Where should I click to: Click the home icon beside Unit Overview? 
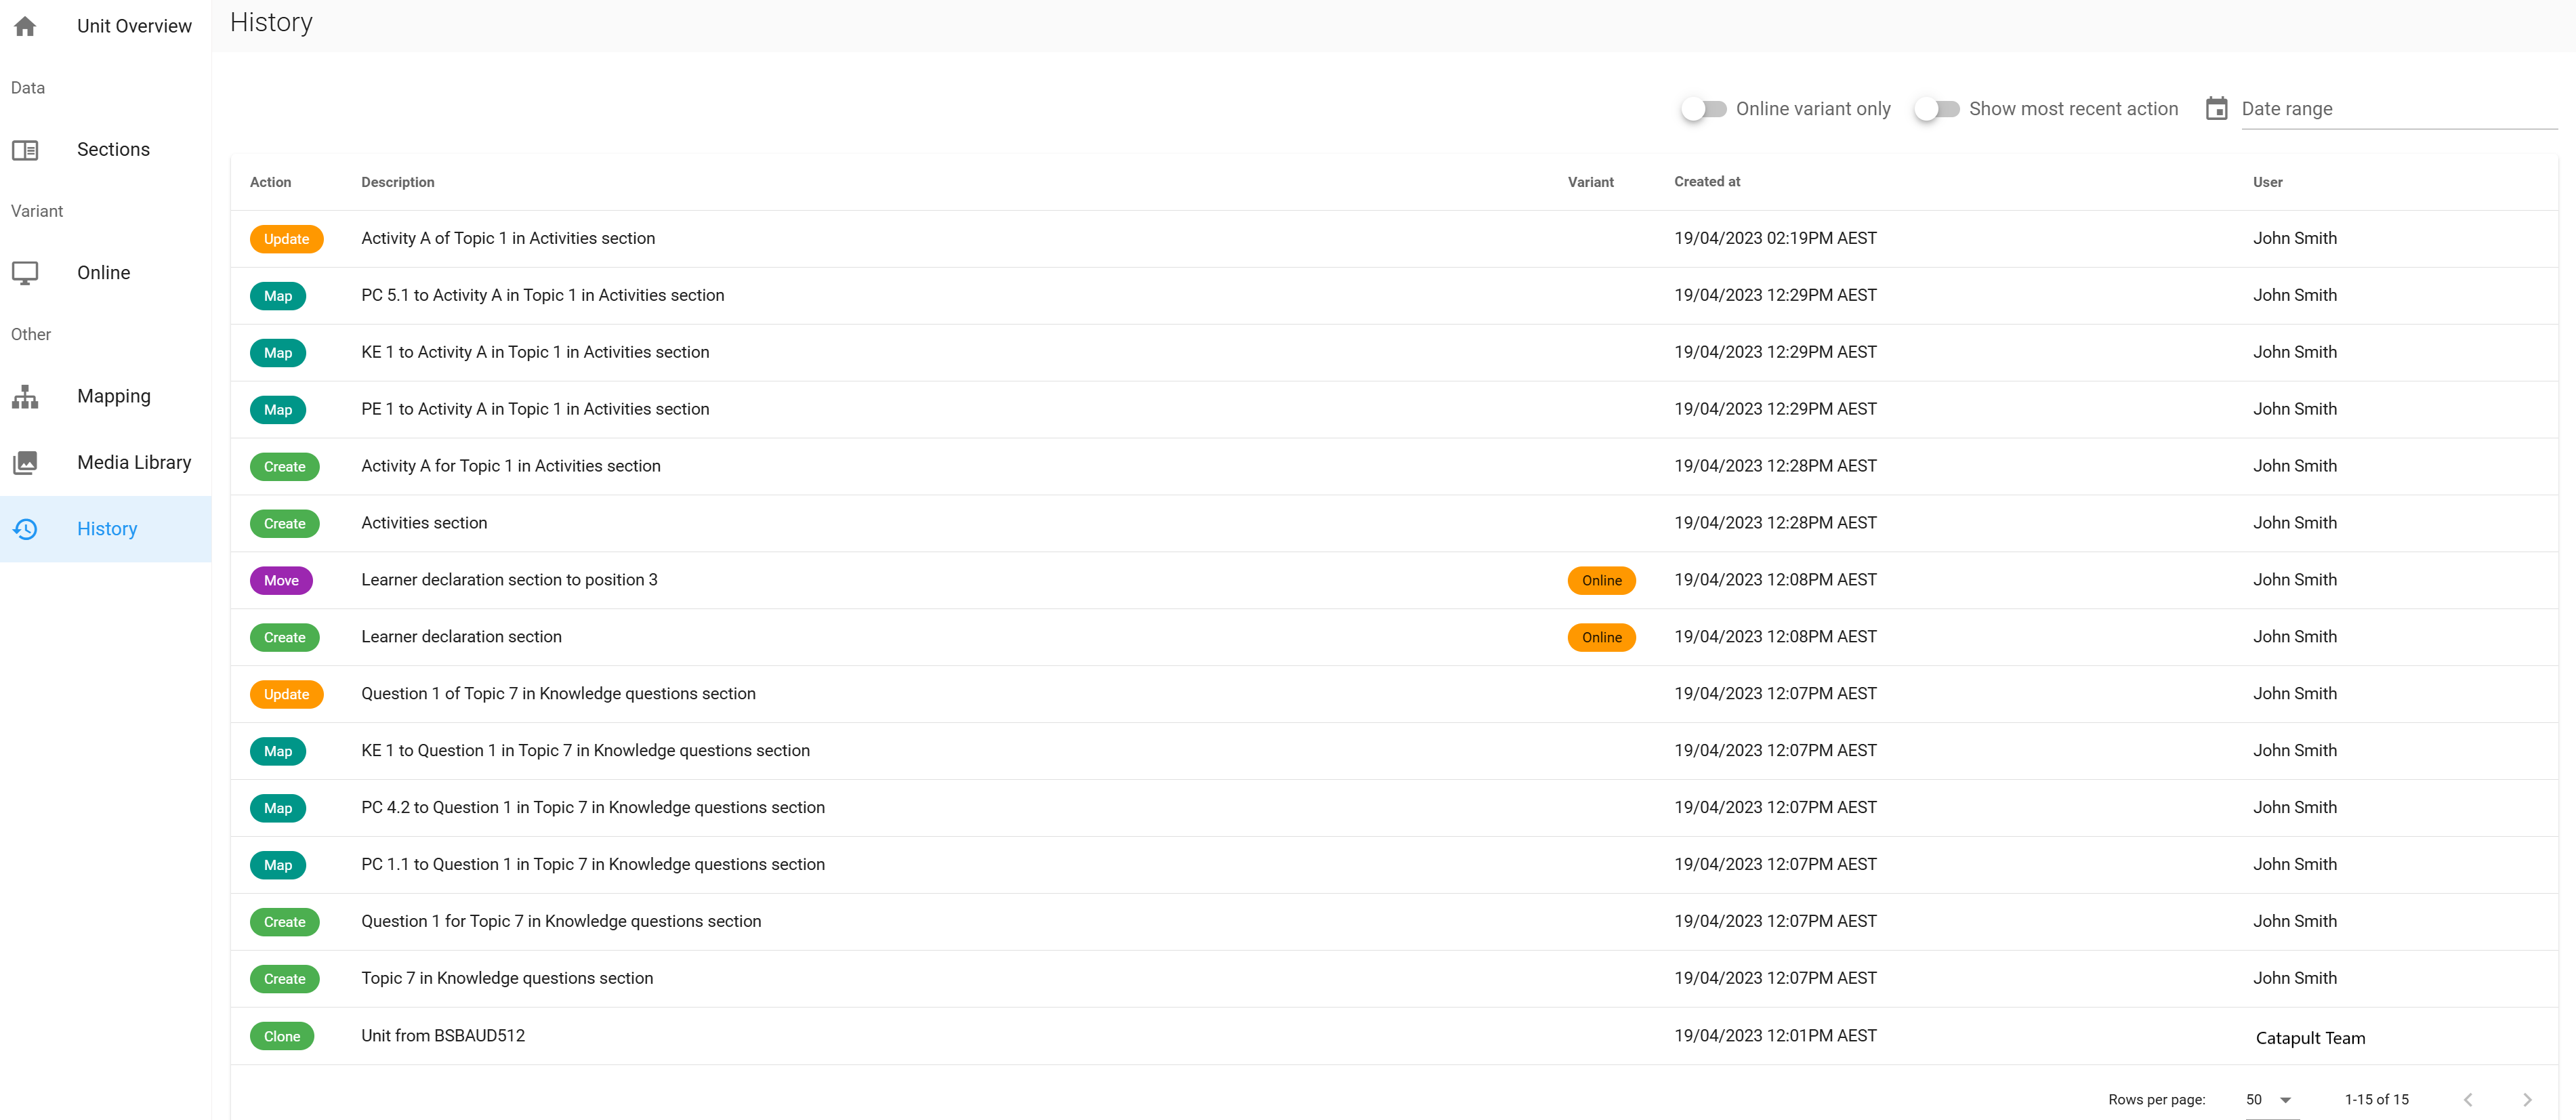click(x=25, y=26)
